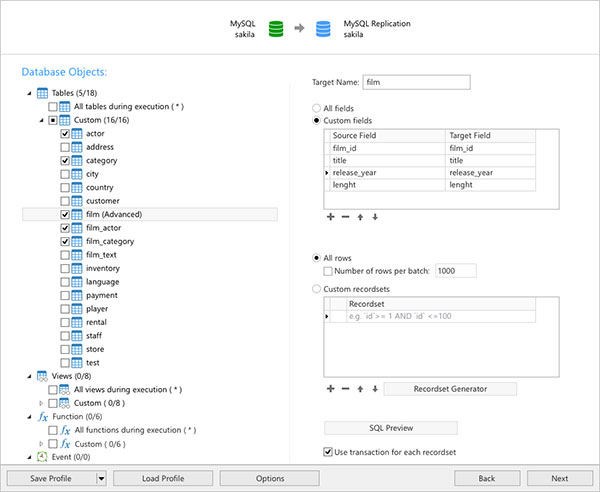Click the minus icon under the custom fields table
600x492 pixels.
tap(346, 217)
